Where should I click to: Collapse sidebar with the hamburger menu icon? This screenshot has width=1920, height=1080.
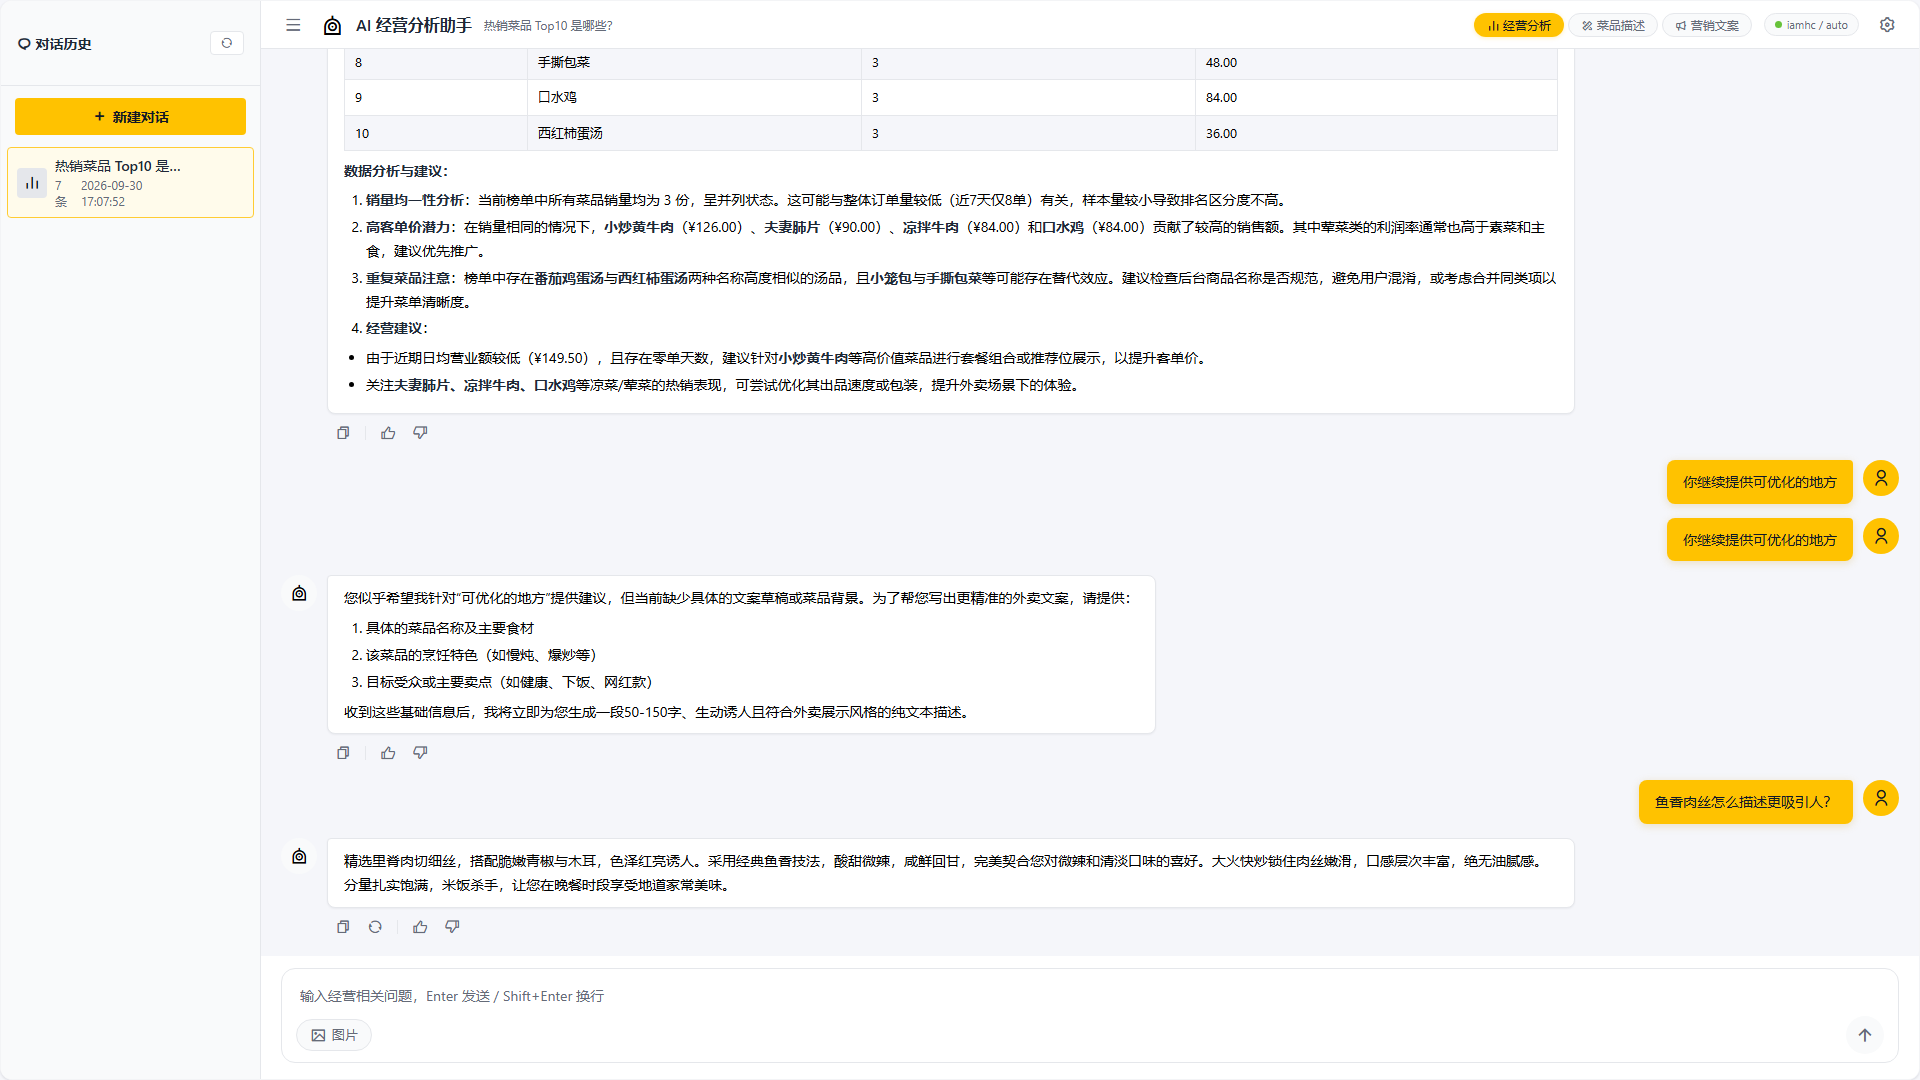coord(293,25)
